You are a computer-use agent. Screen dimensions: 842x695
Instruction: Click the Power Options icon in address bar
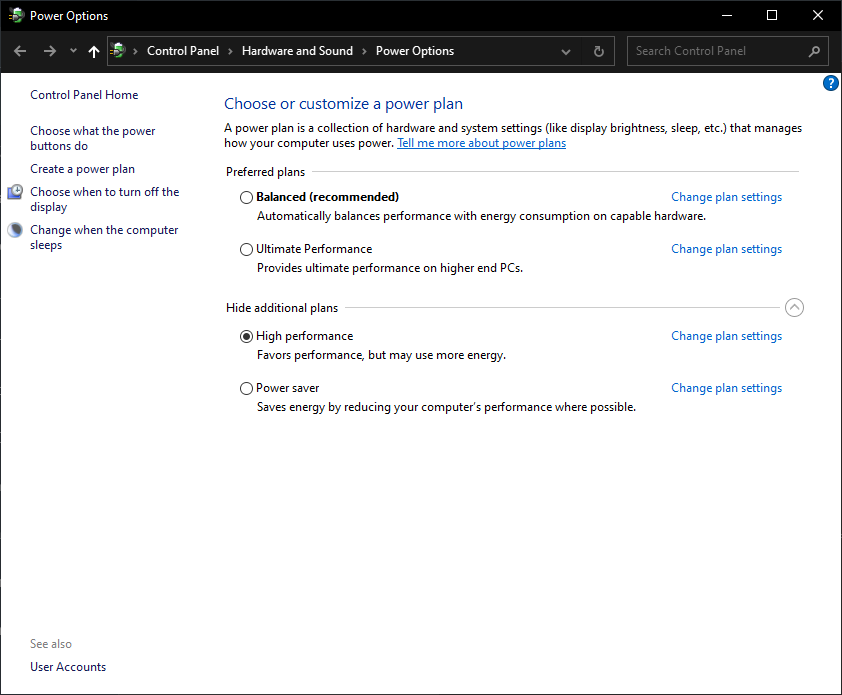(x=119, y=51)
